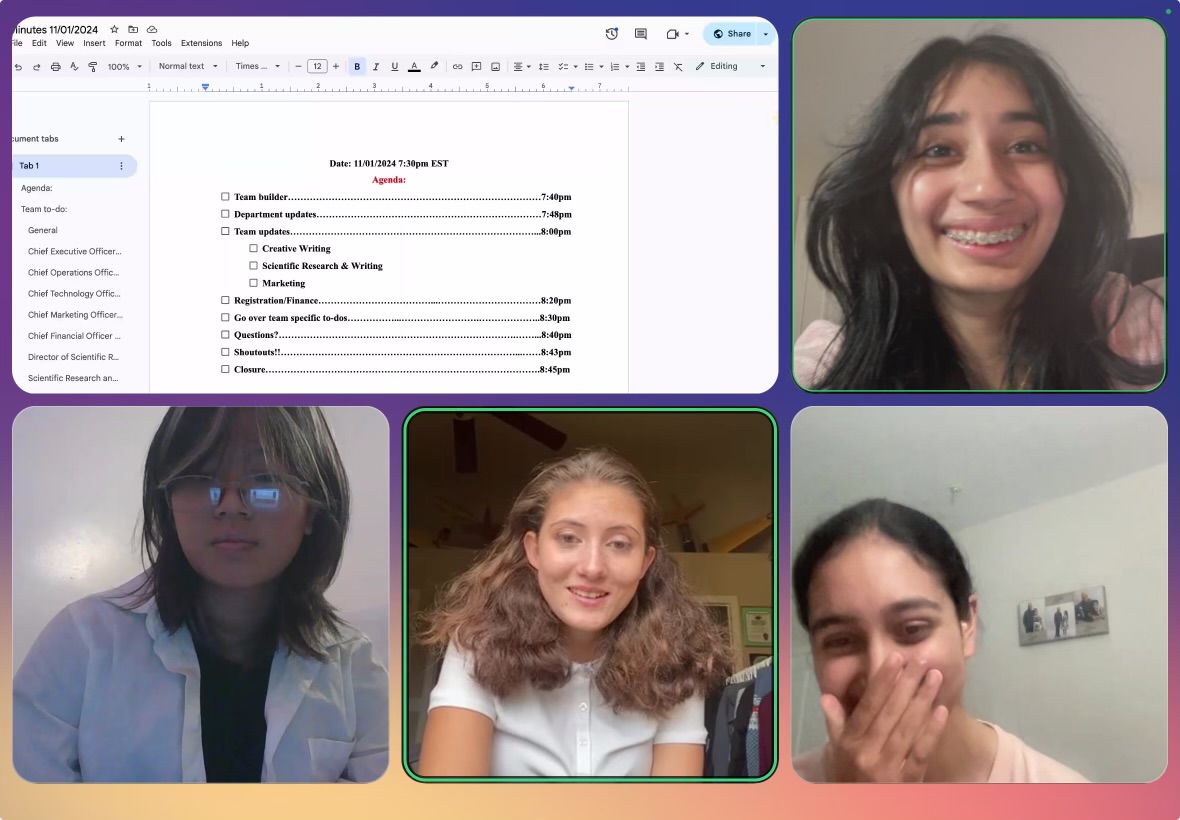Click the insert link icon
1180x820 pixels.
pyautogui.click(x=457, y=67)
